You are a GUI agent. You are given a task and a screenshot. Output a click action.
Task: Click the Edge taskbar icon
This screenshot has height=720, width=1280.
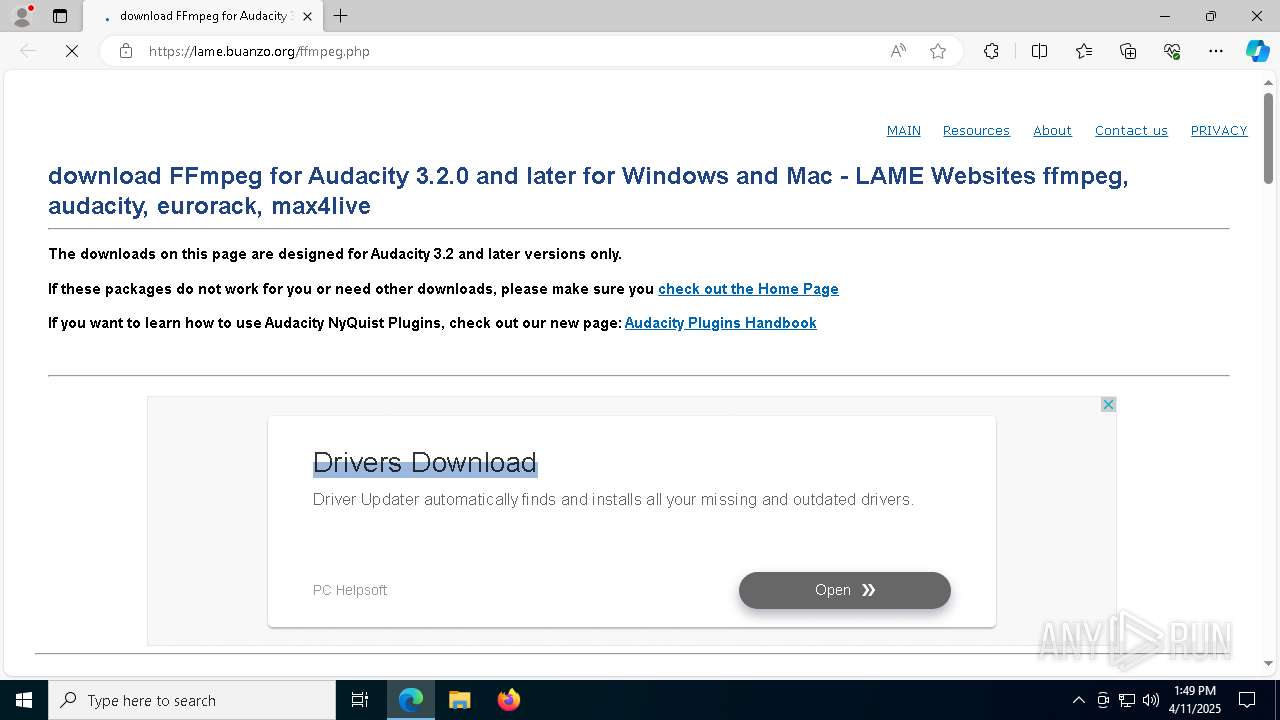[x=411, y=700]
